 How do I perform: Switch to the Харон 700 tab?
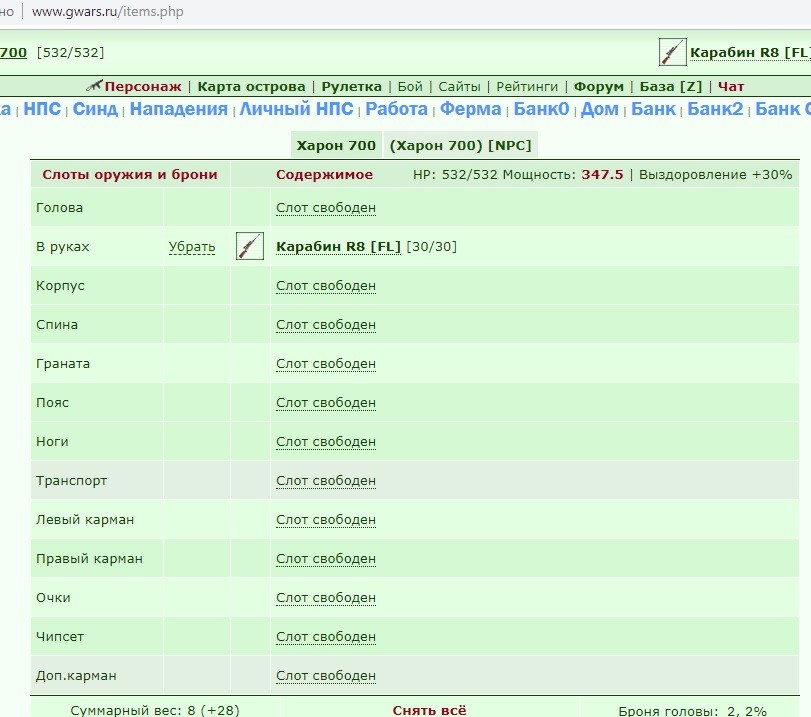pyautogui.click(x=336, y=145)
